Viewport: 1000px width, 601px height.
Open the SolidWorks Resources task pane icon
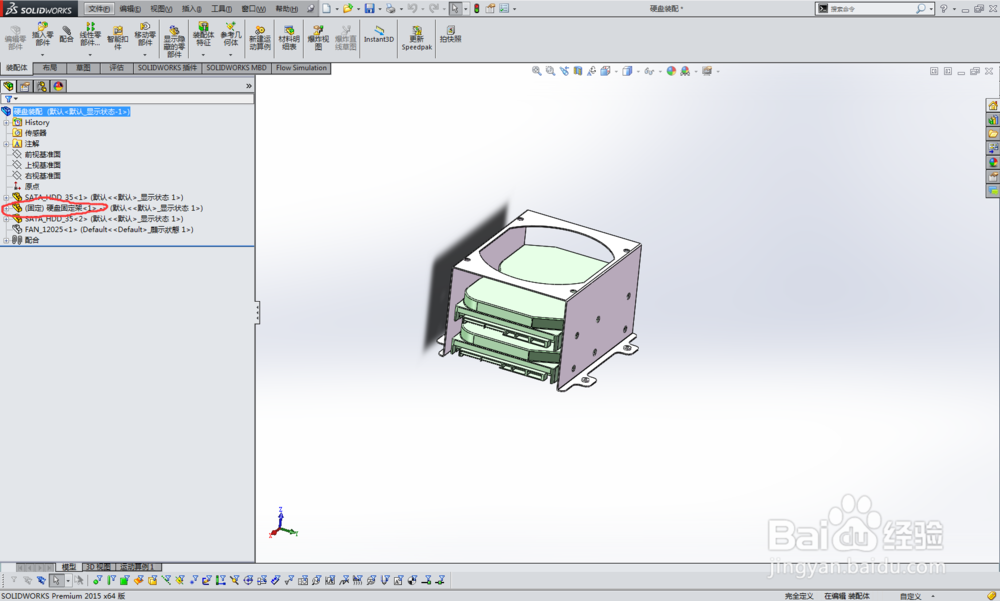(993, 105)
